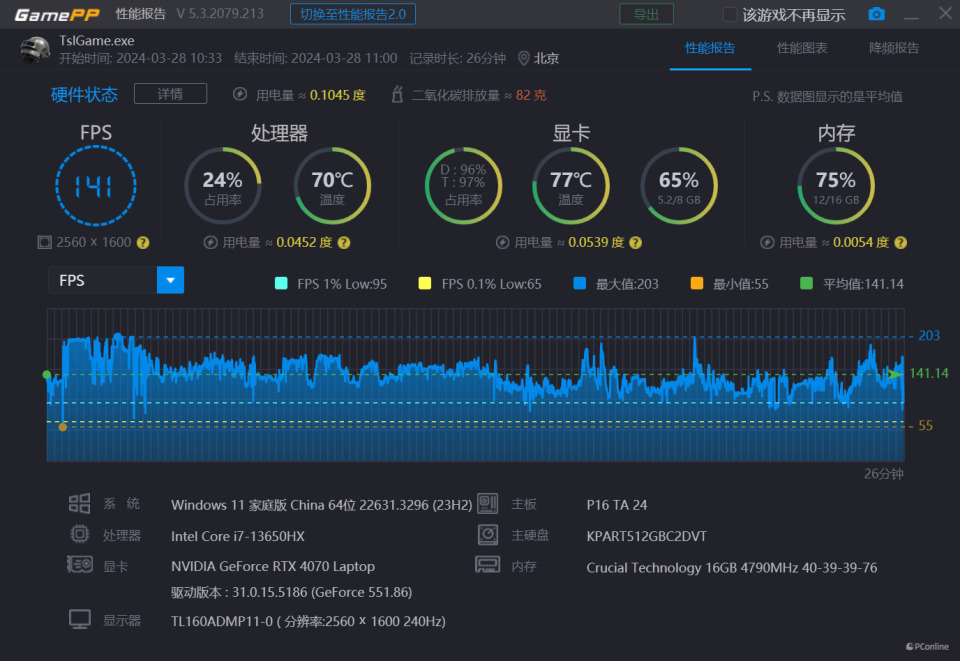This screenshot has height=661, width=960.
Task: Close the GamePP report window
Action: click(x=945, y=13)
